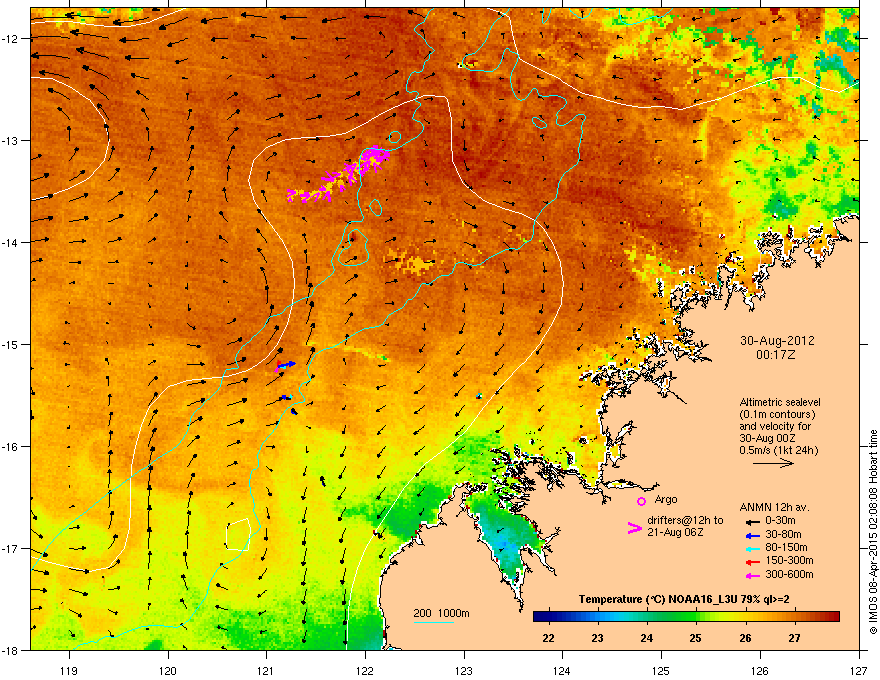Click the magenta drifters arrowhead legend symbol
Screen dimensions: 880x680
tap(634, 528)
